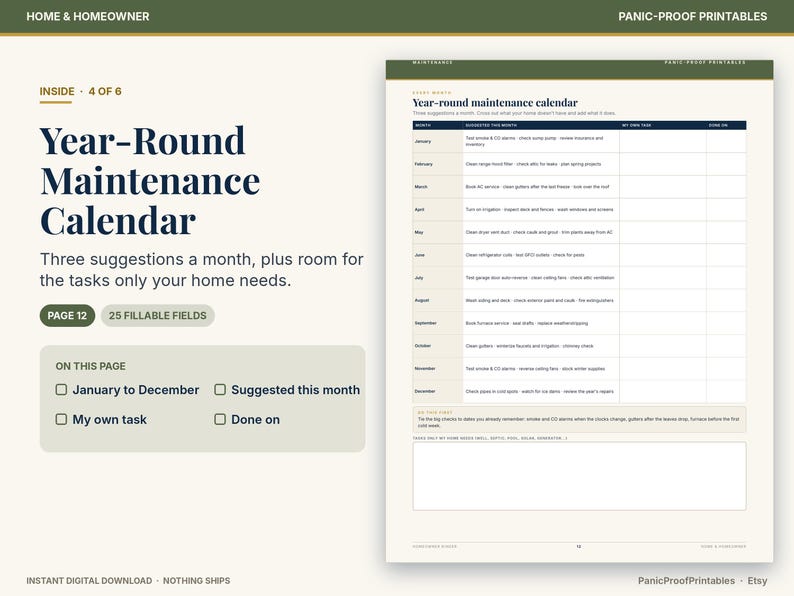
Task: Click the 'Three suggestions a month' subtitle
Action: click(x=202, y=269)
